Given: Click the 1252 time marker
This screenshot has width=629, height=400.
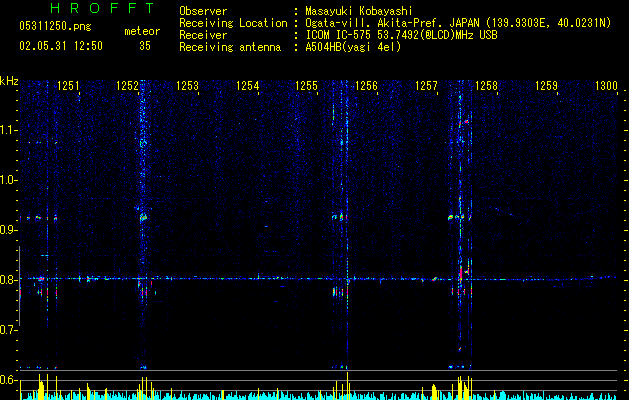Looking at the screenshot, I should 127,86.
